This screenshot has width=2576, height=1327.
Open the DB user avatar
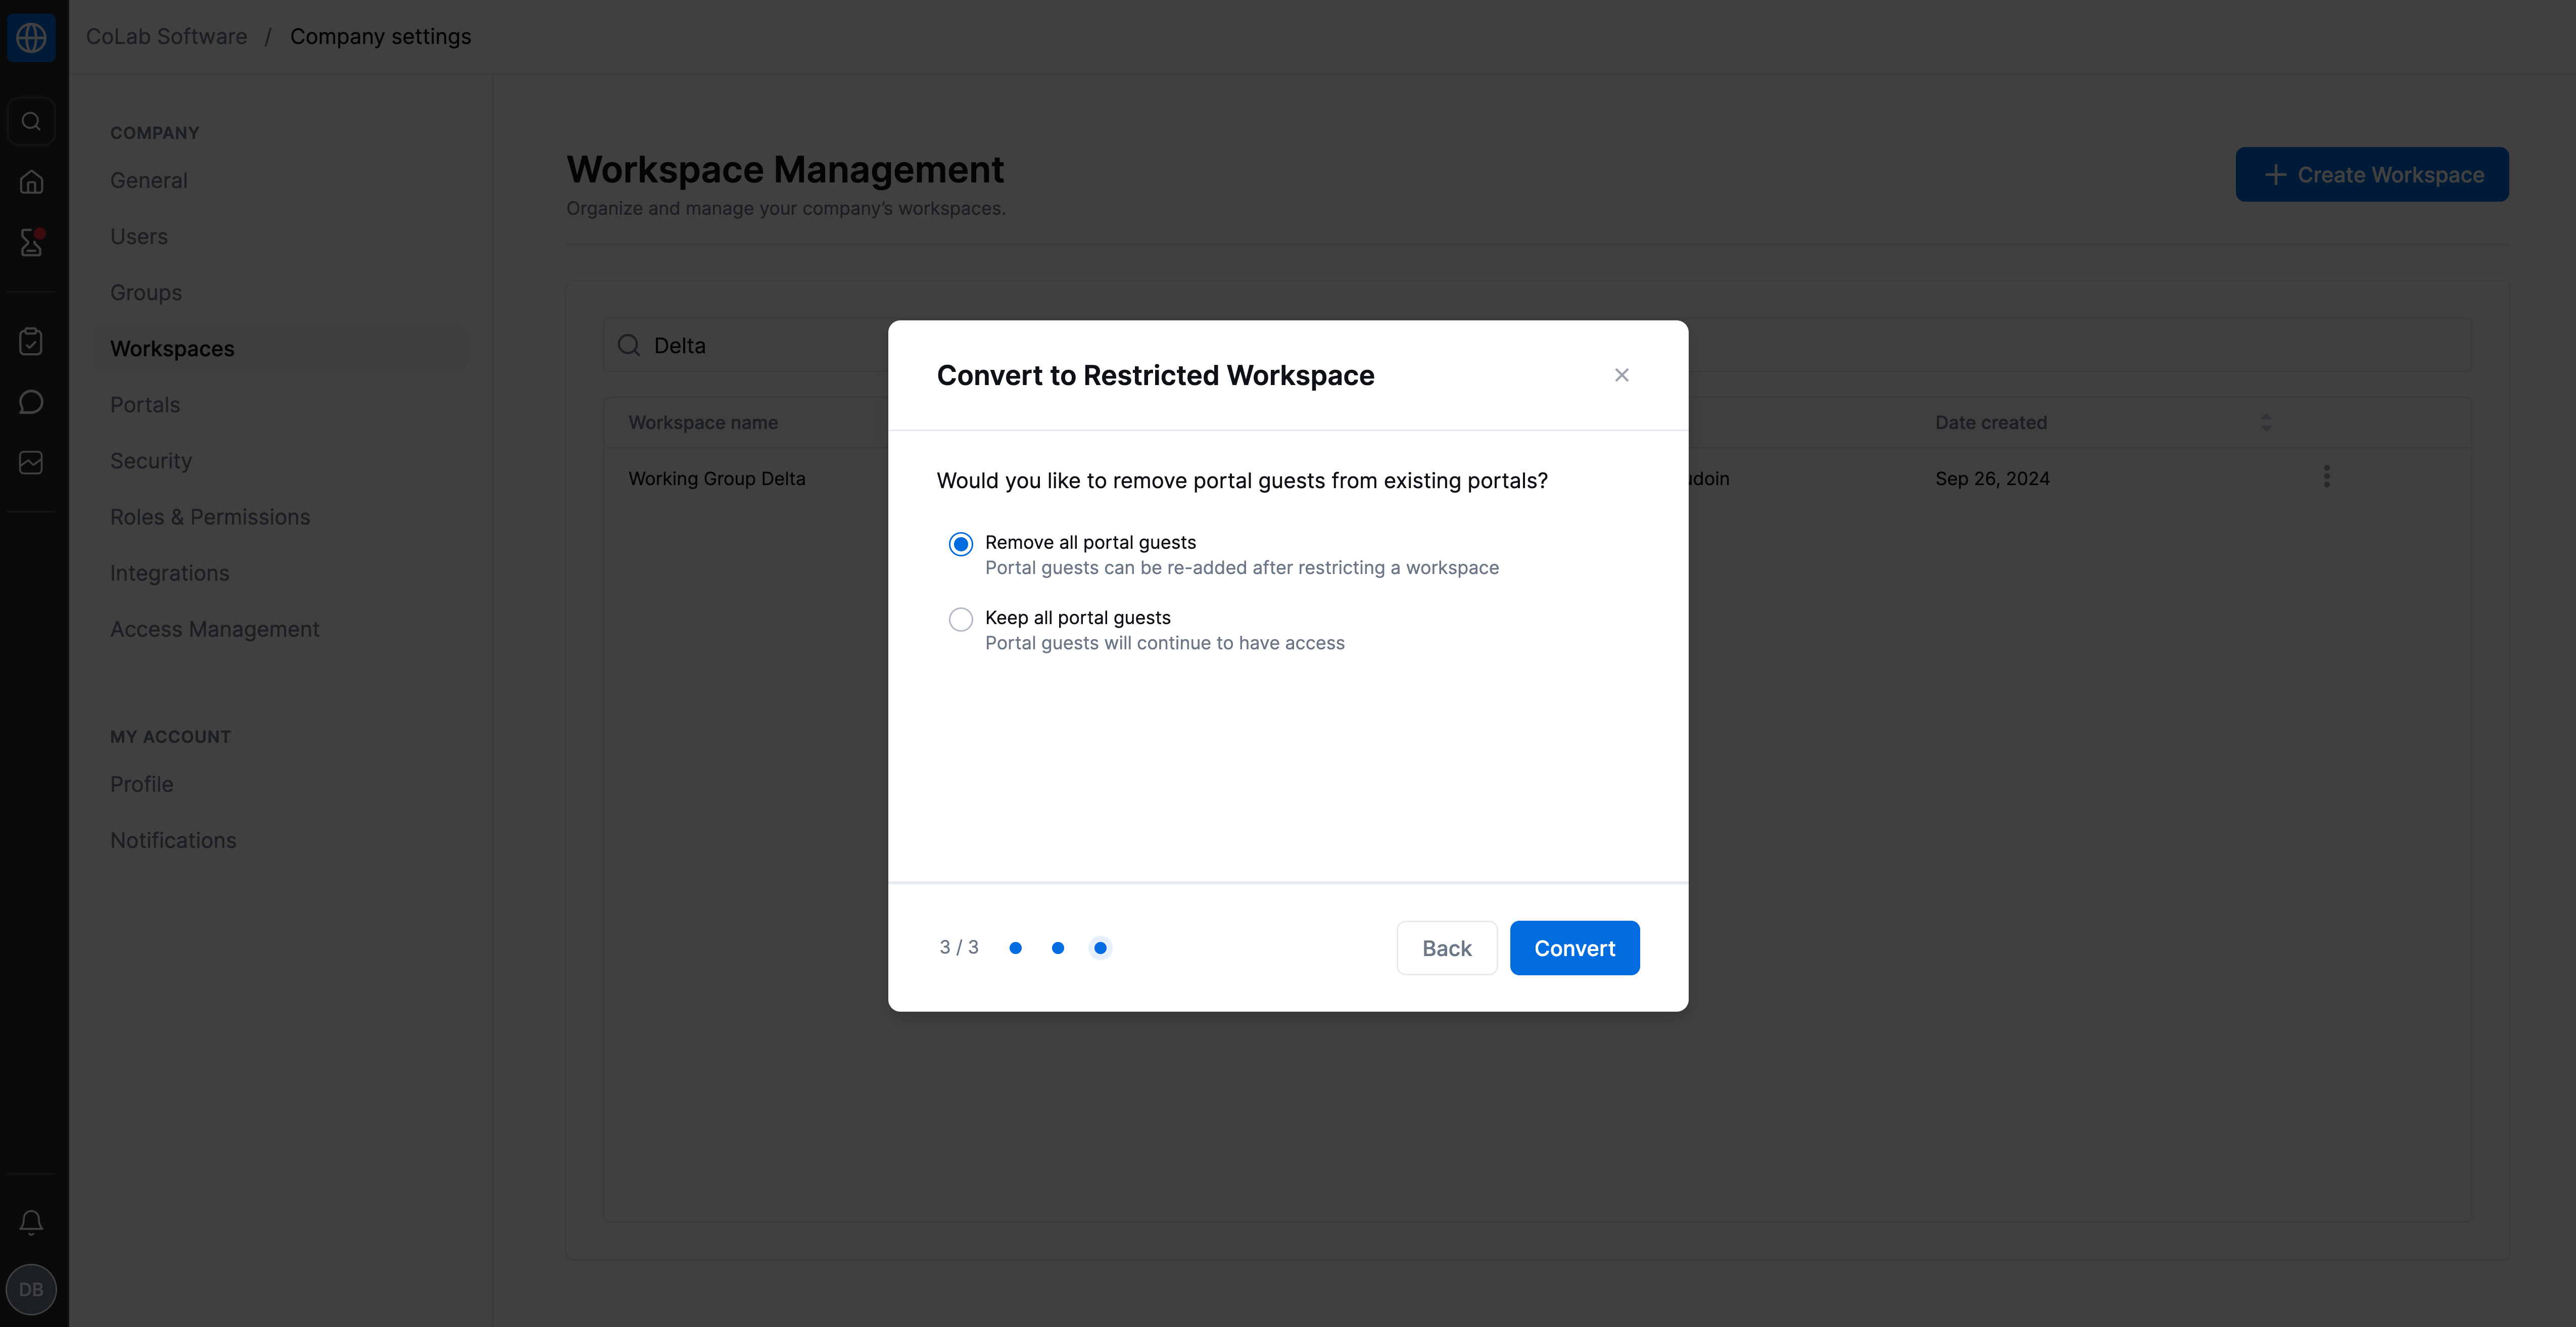coord(31,1289)
